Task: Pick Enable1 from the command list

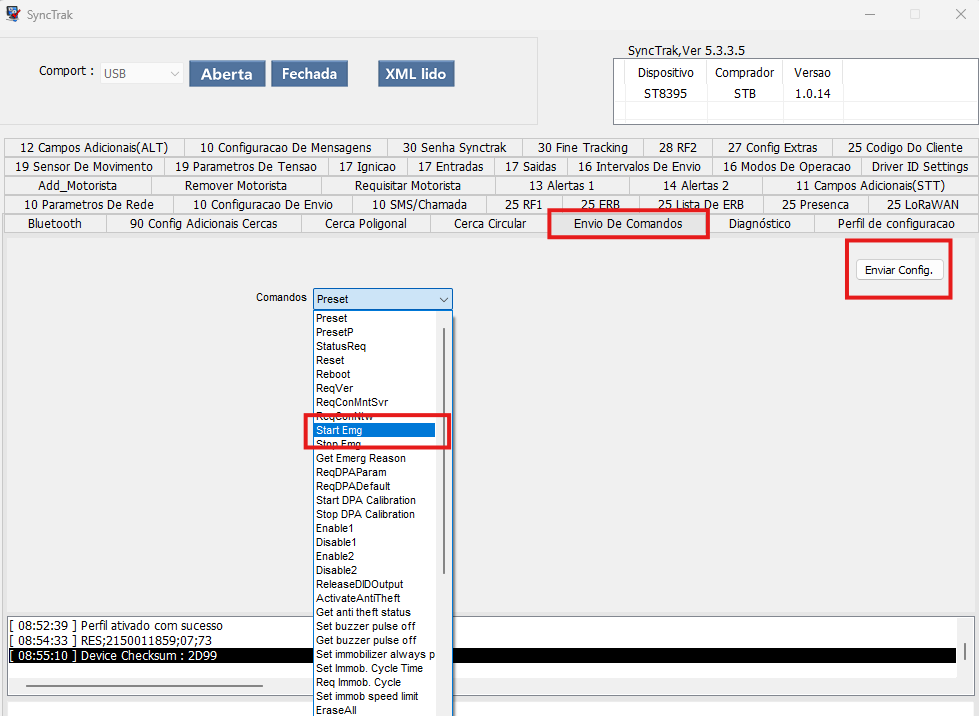Action: [375, 529]
